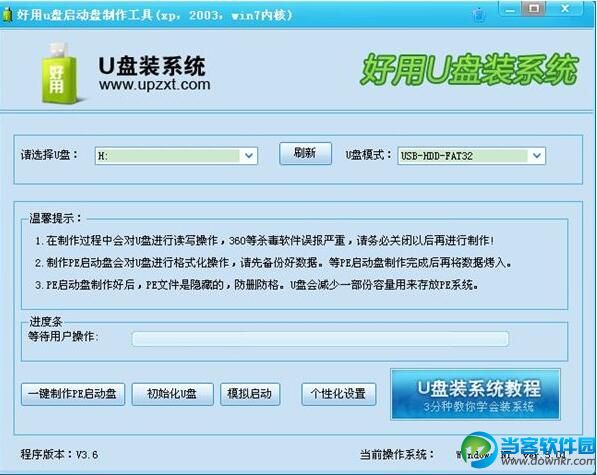Click the 刷新 refresh button
The height and width of the screenshot is (475, 597).
305,153
